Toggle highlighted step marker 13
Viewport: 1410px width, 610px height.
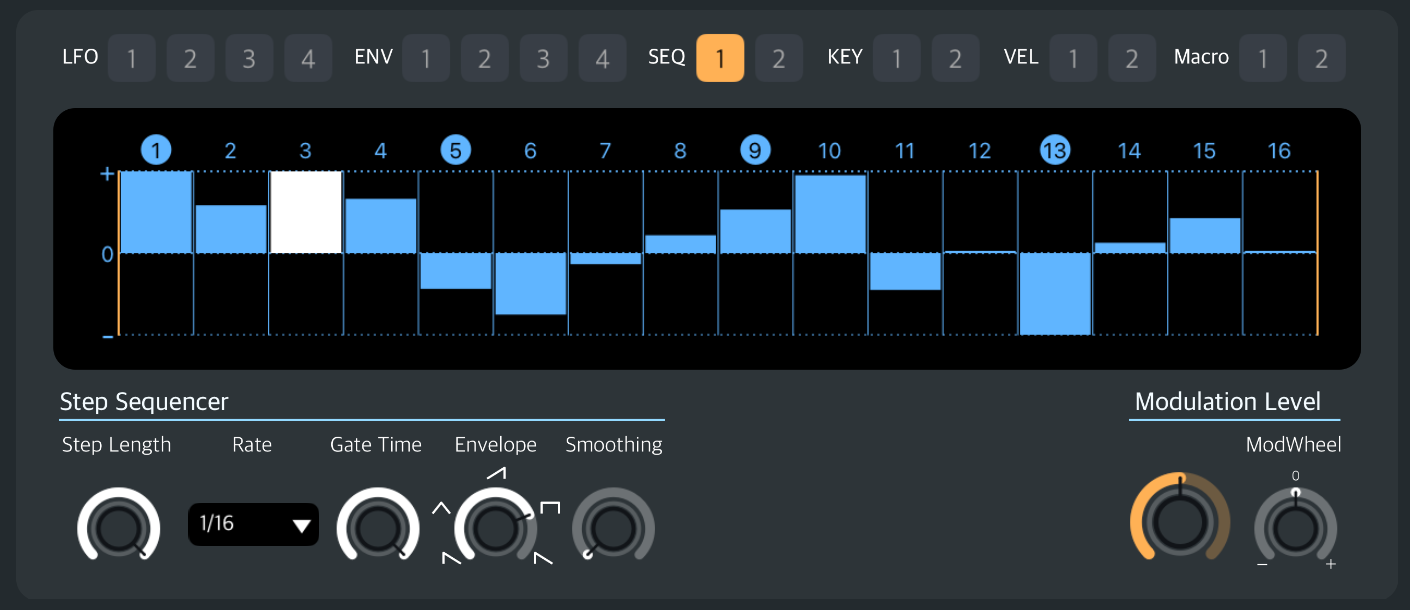point(1054,151)
